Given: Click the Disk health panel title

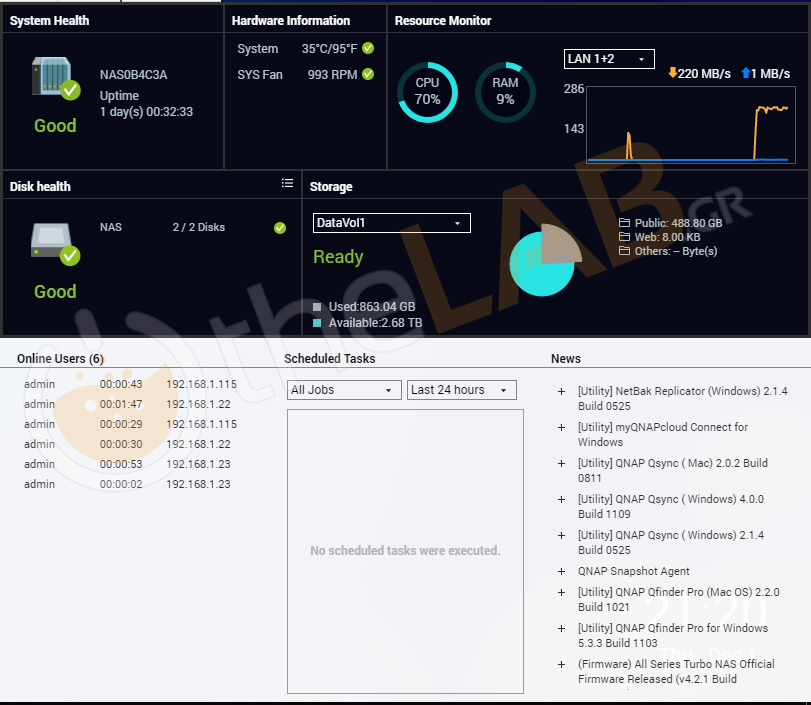Looking at the screenshot, I should [40, 187].
